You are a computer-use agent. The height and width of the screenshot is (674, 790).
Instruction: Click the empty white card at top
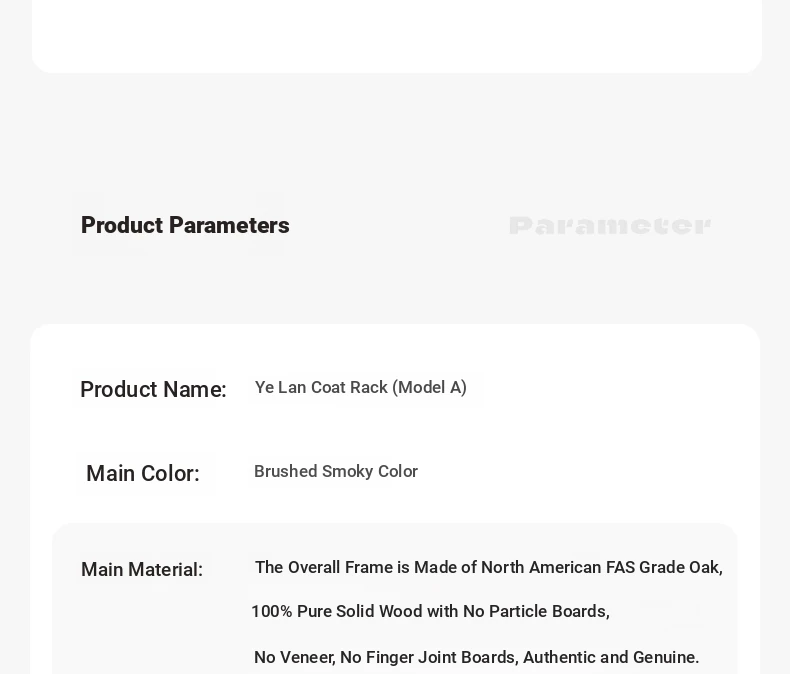[397, 35]
